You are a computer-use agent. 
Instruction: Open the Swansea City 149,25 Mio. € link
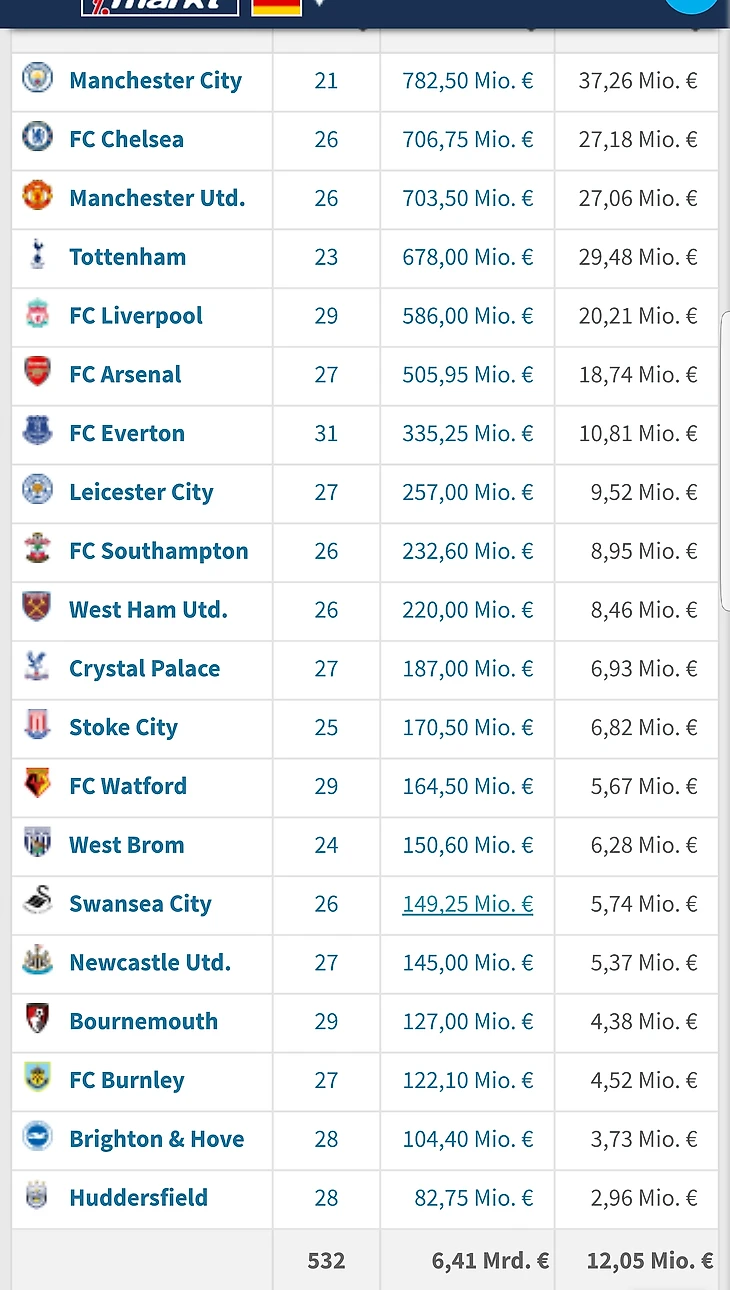pos(467,904)
